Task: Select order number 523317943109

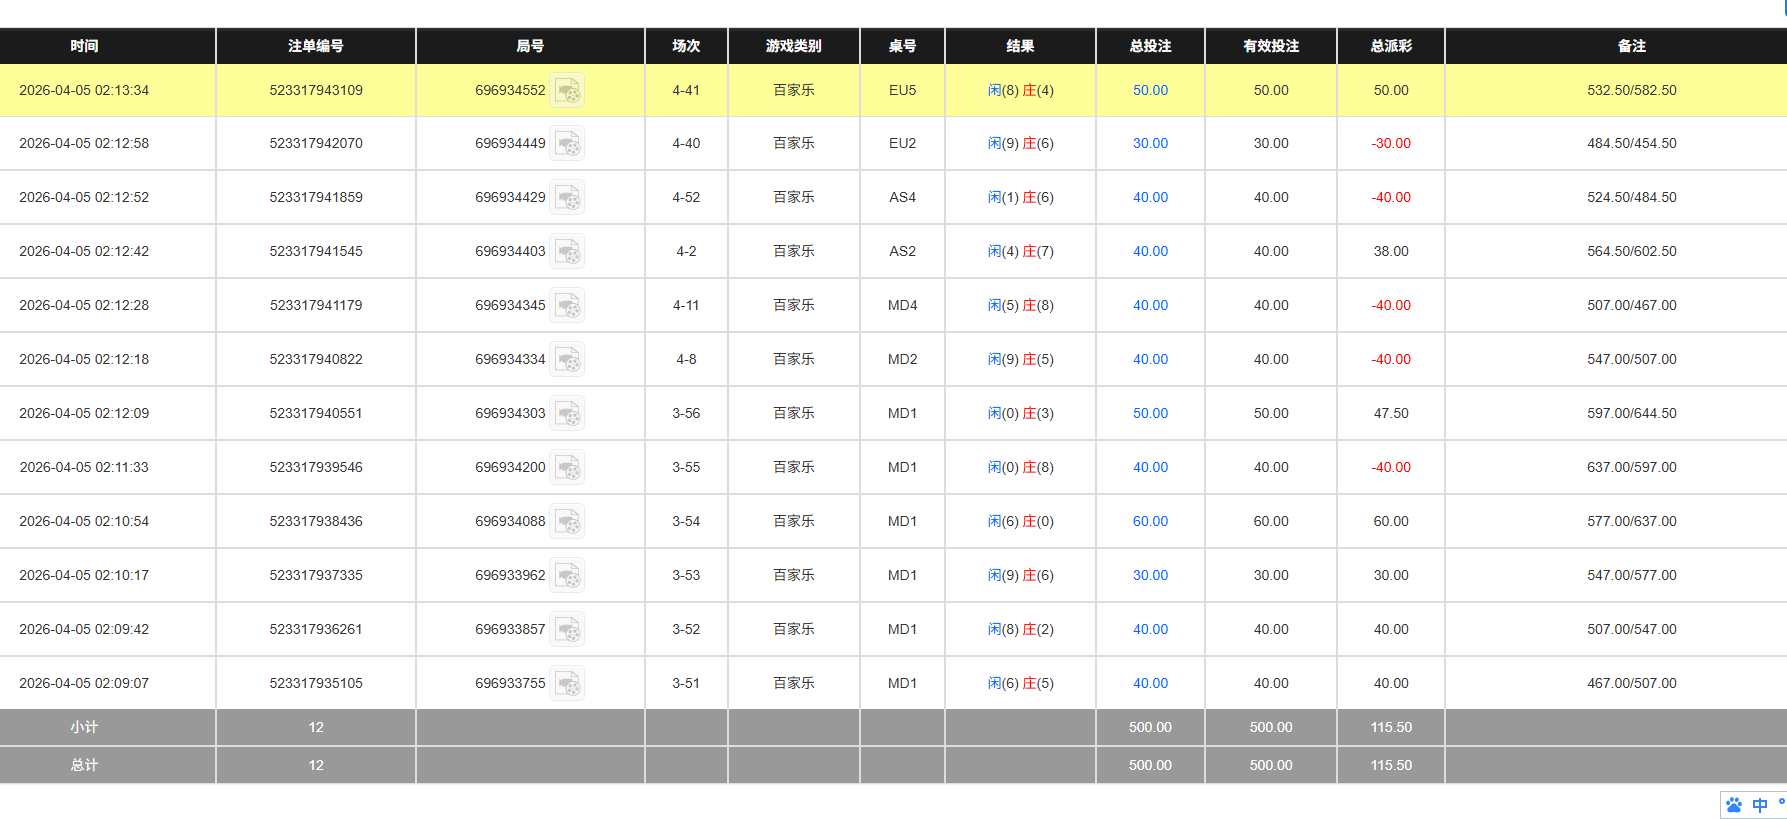Action: [316, 90]
